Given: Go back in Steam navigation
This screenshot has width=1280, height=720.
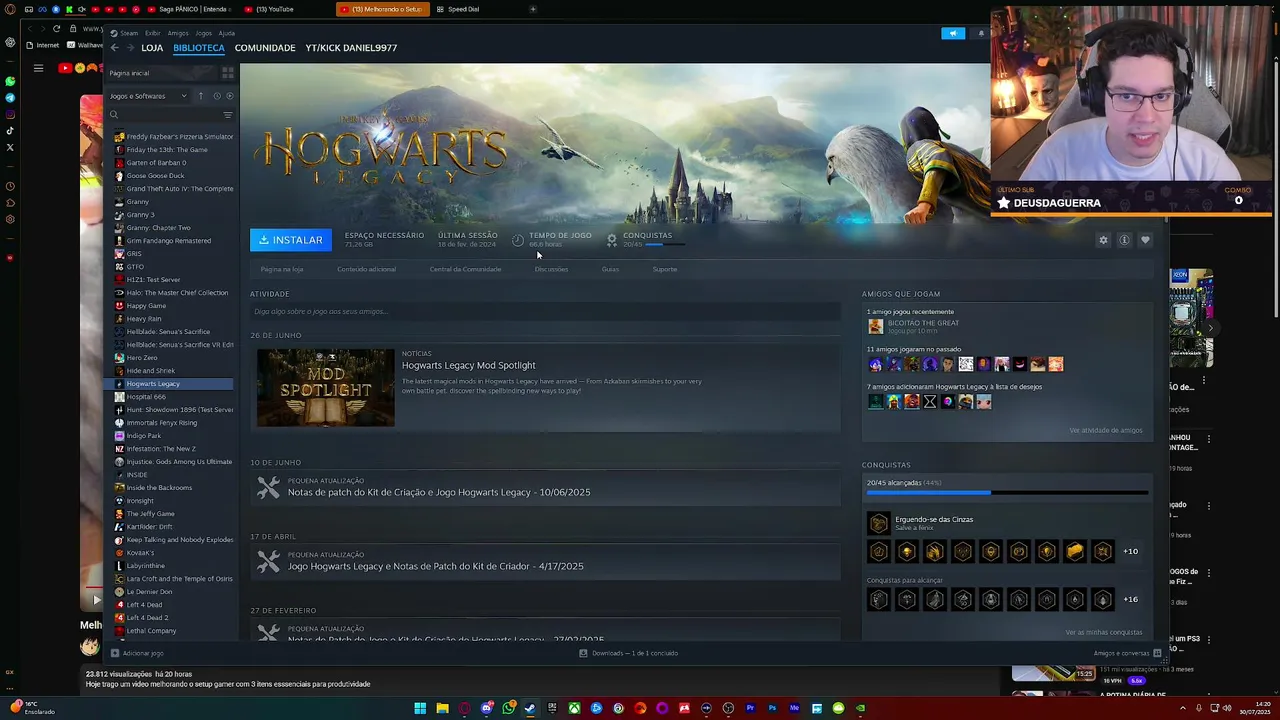Looking at the screenshot, I should [114, 48].
